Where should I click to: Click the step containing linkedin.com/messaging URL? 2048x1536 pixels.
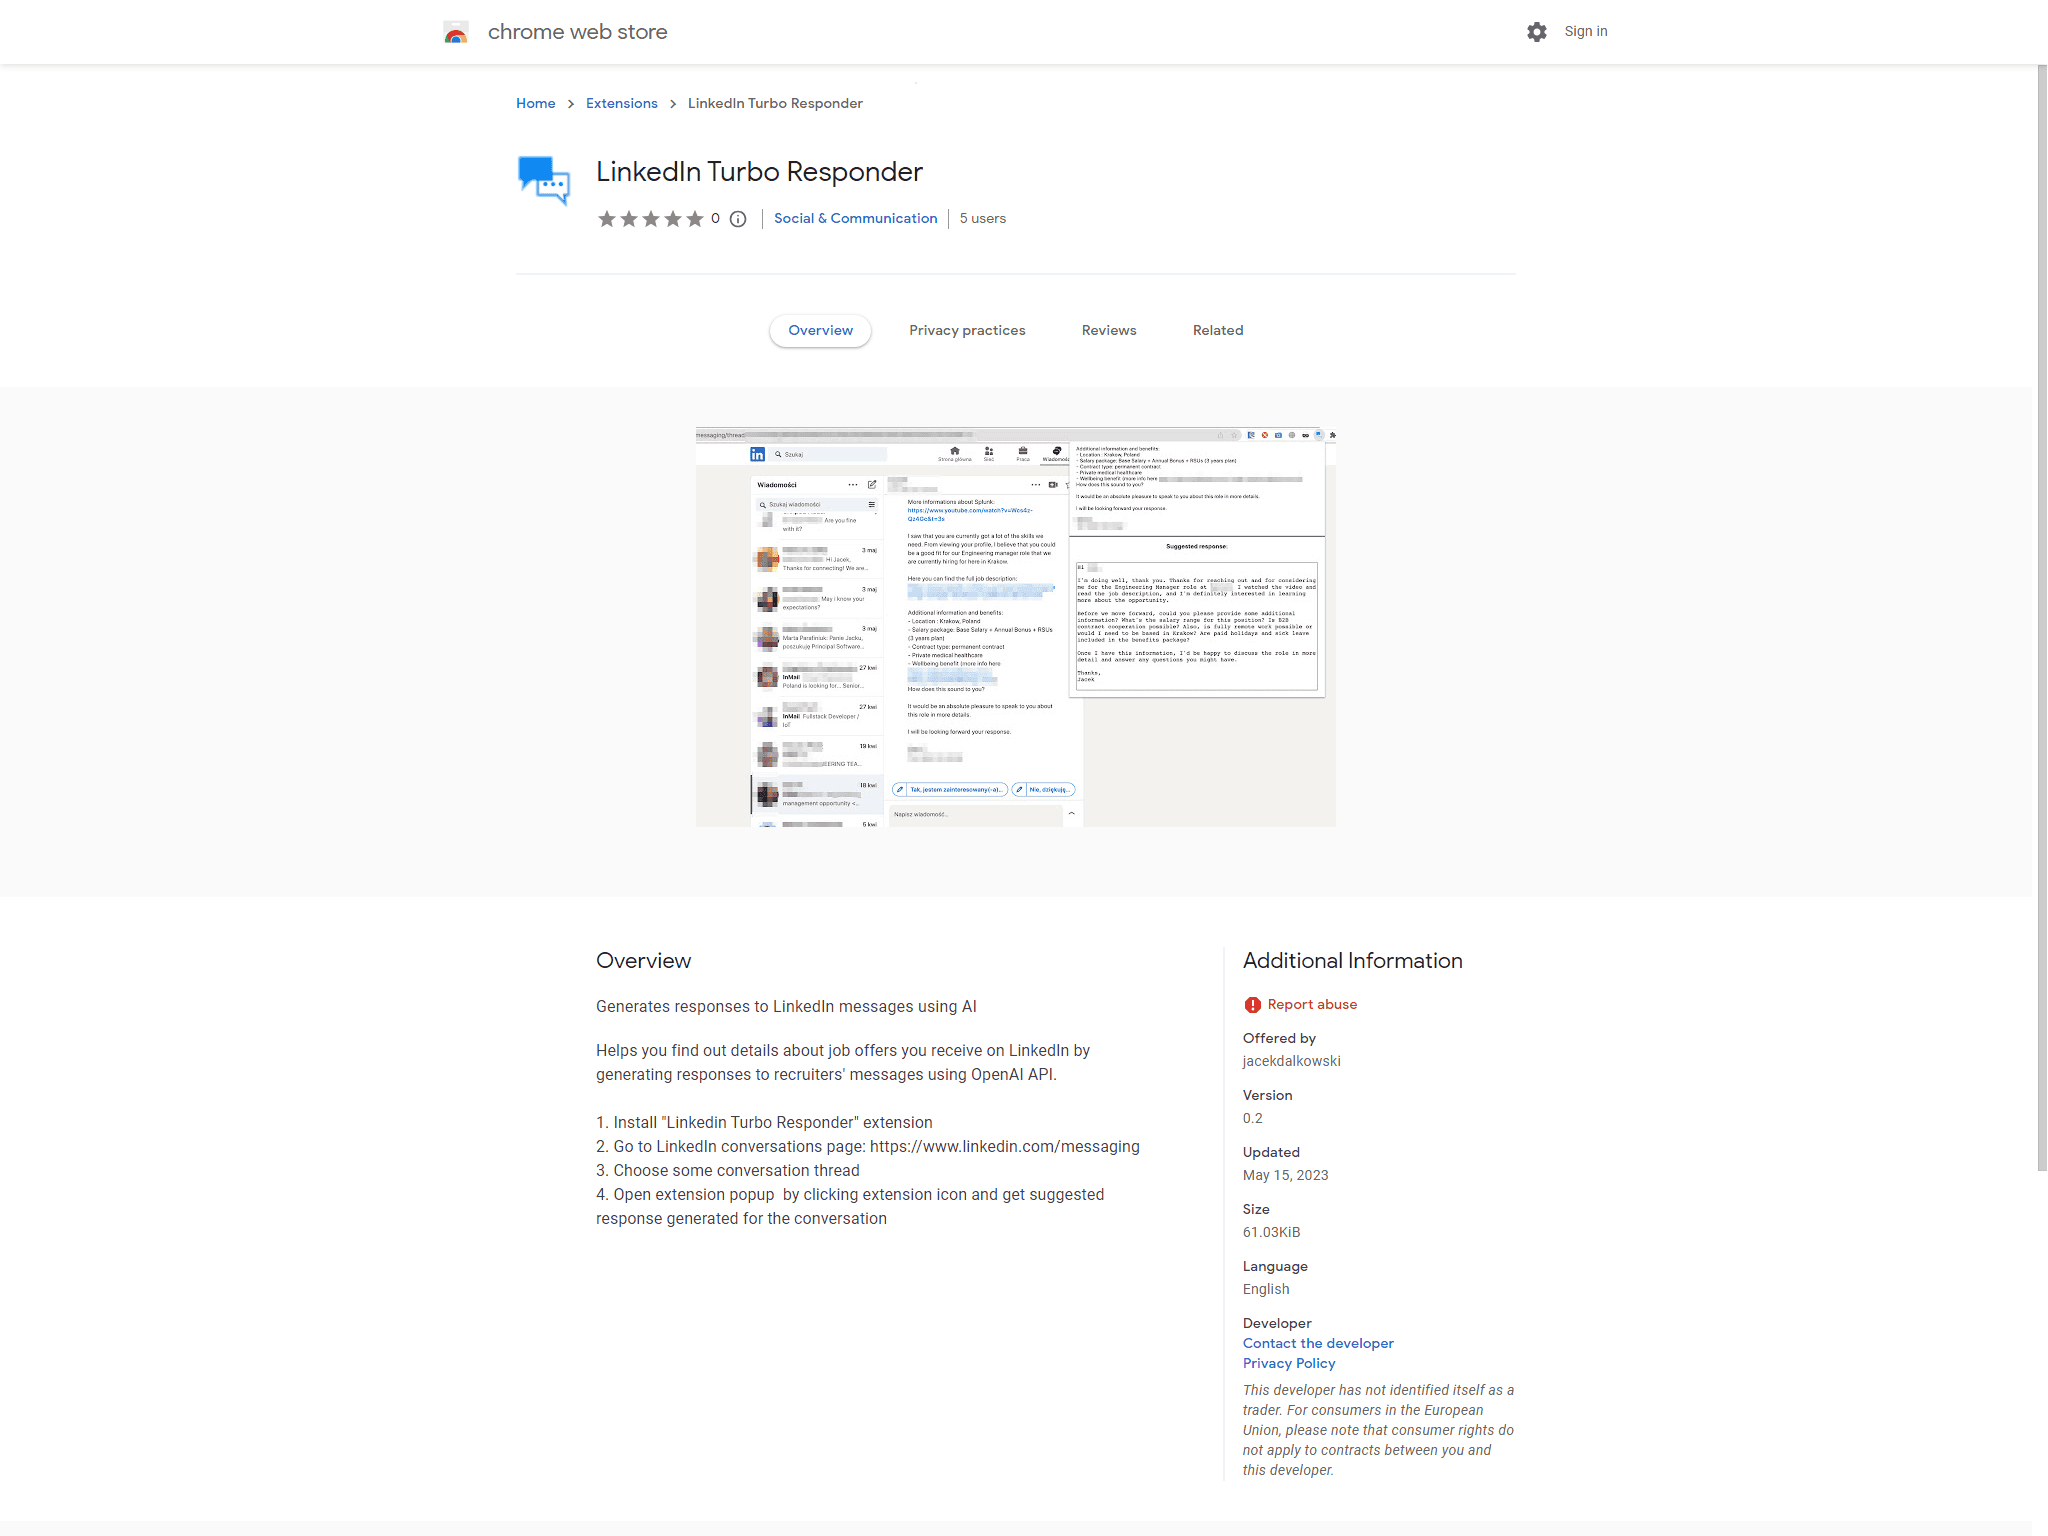click(868, 1147)
